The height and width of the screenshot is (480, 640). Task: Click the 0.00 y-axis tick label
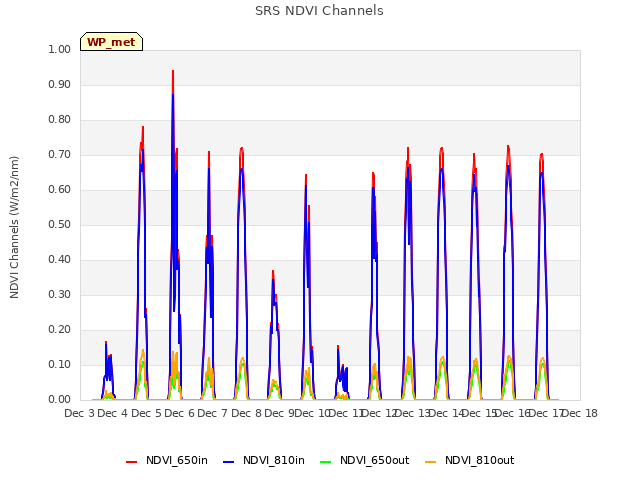60,400
